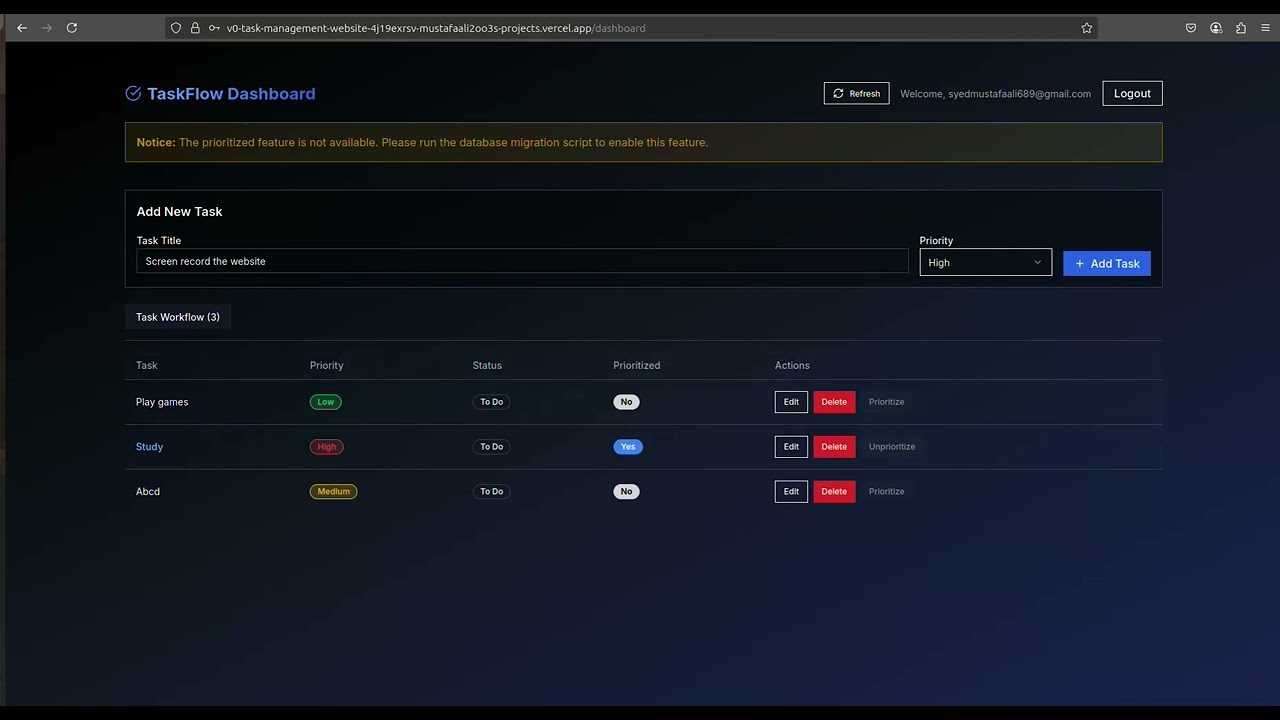
Task: Edit the Study task
Action: click(791, 446)
